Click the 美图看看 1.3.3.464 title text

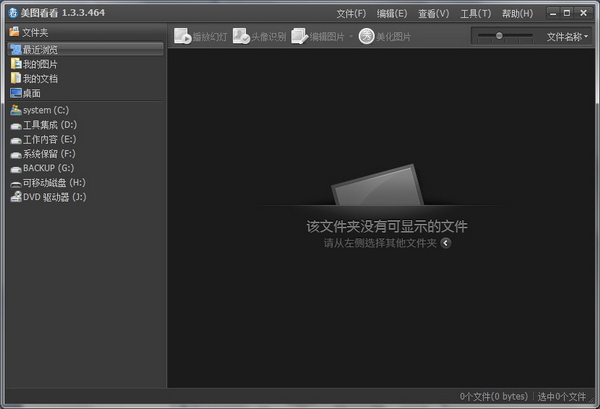click(63, 13)
